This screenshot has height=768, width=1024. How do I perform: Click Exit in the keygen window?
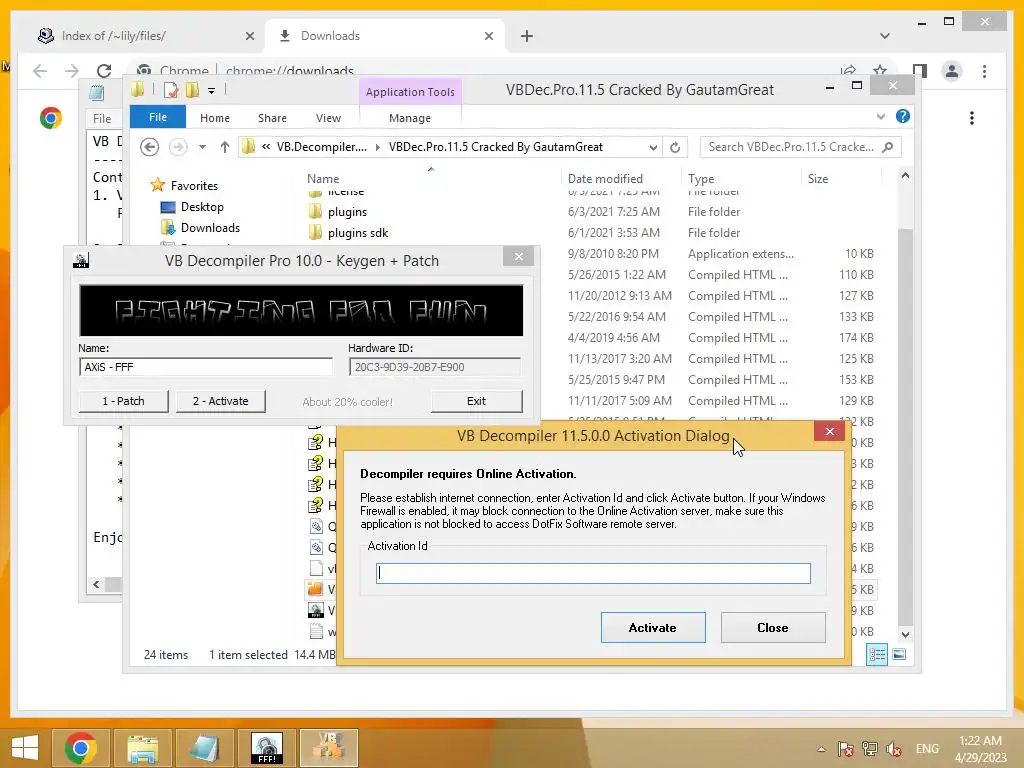[476, 401]
